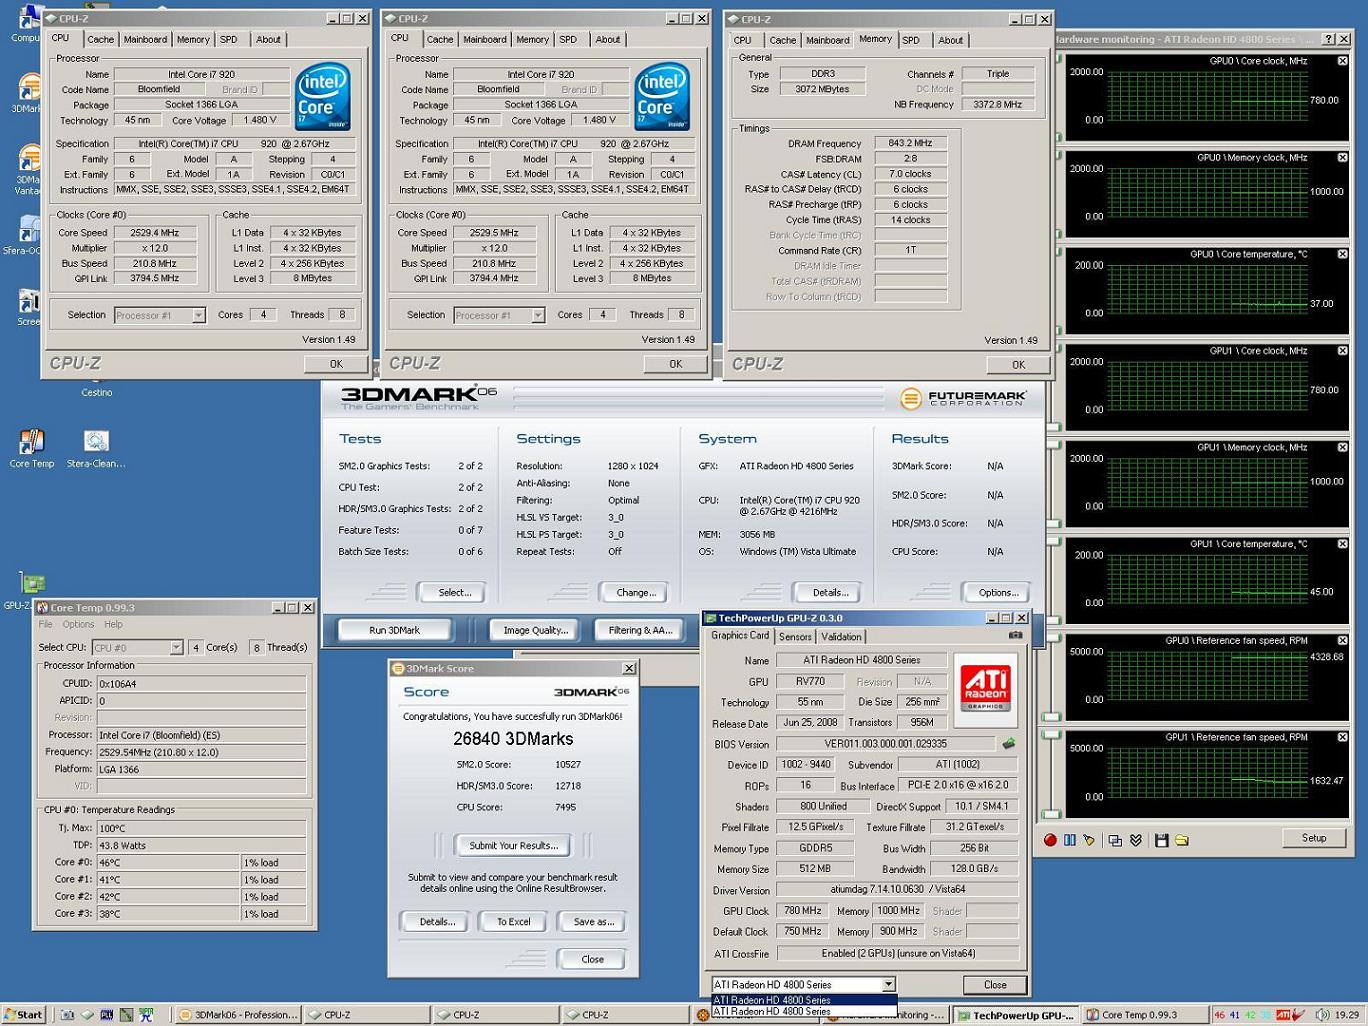Click the Intel Core i7 logo in leftmost CPU-Z
The width and height of the screenshot is (1368, 1026).
pyautogui.click(x=323, y=96)
